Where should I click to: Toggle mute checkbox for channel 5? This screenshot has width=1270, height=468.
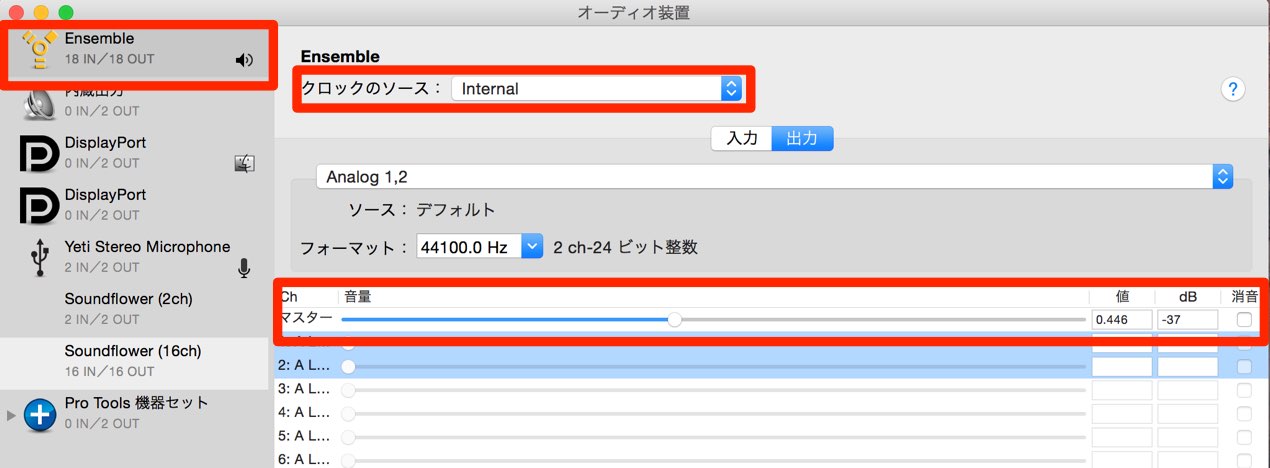[1244, 437]
